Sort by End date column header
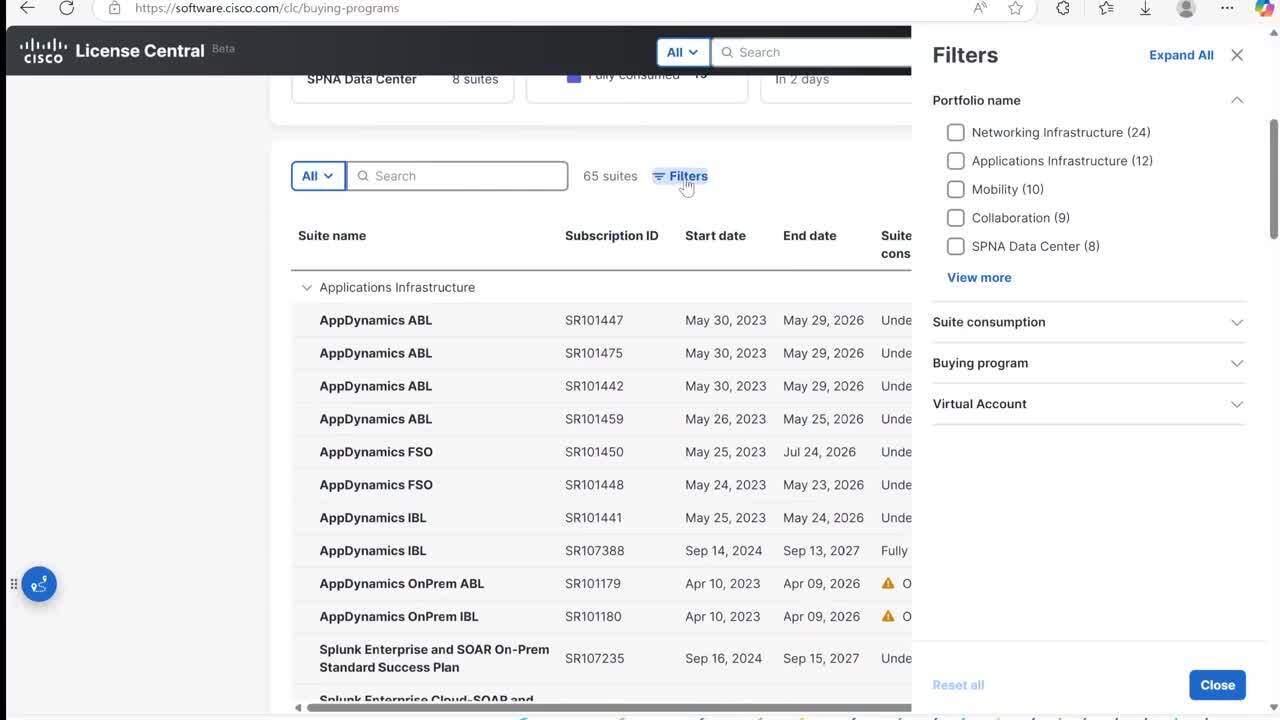The width and height of the screenshot is (1280, 720). [810, 236]
